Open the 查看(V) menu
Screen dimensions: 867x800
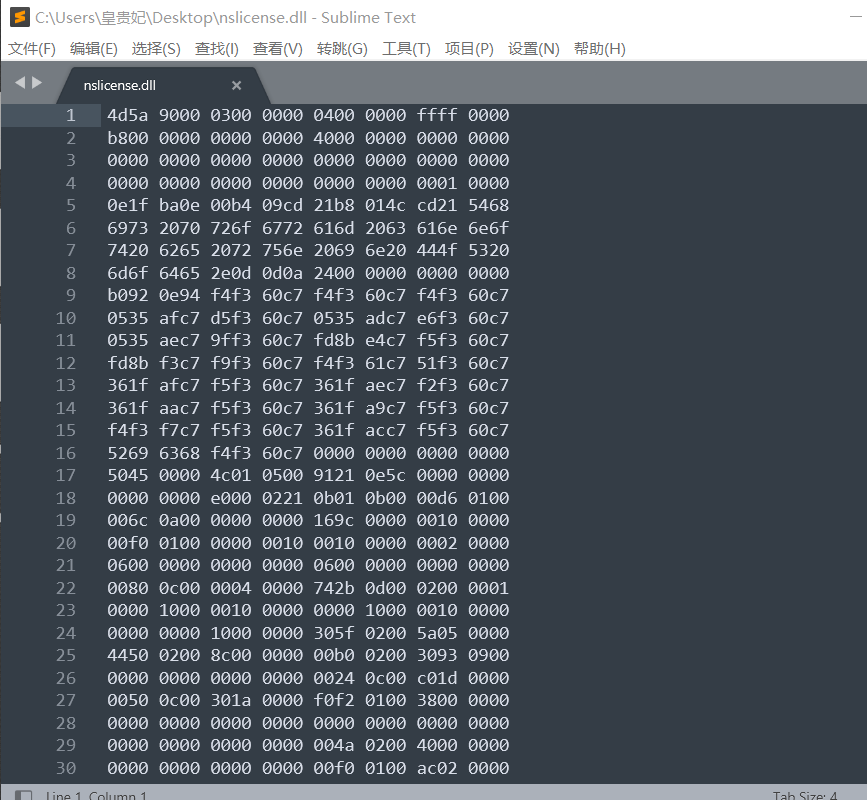278,49
